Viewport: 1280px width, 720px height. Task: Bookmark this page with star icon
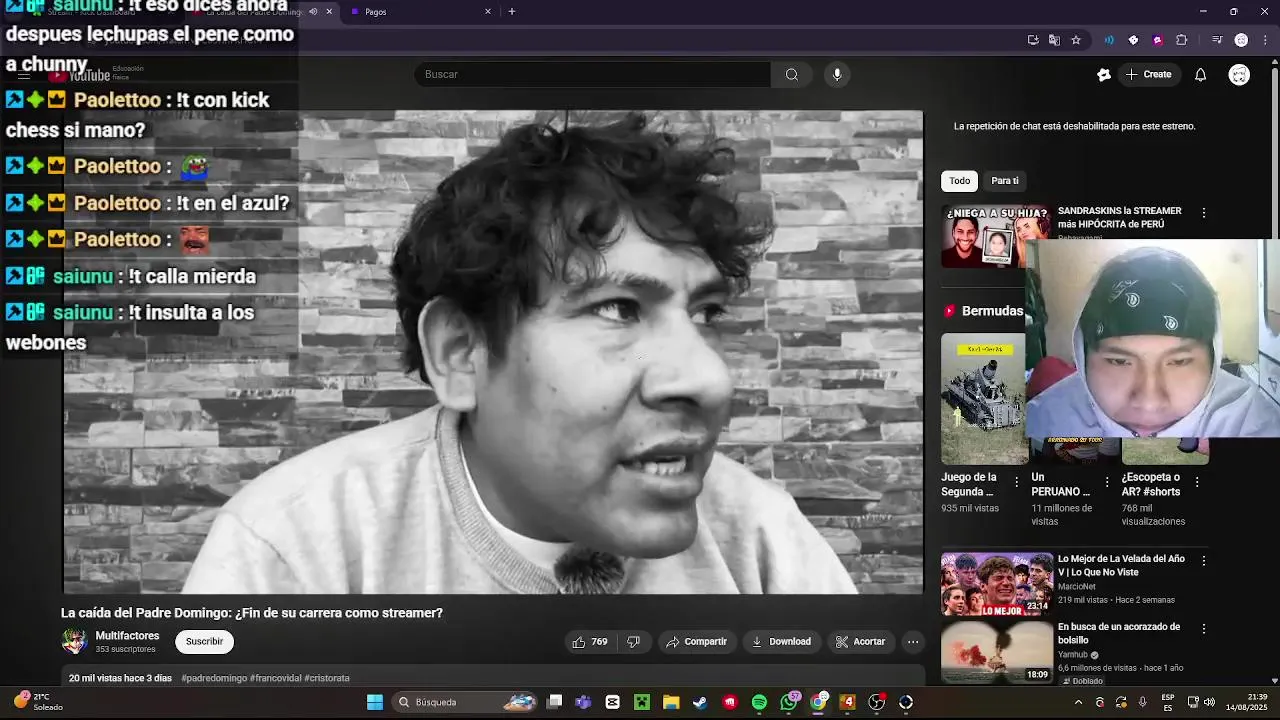tap(1076, 40)
